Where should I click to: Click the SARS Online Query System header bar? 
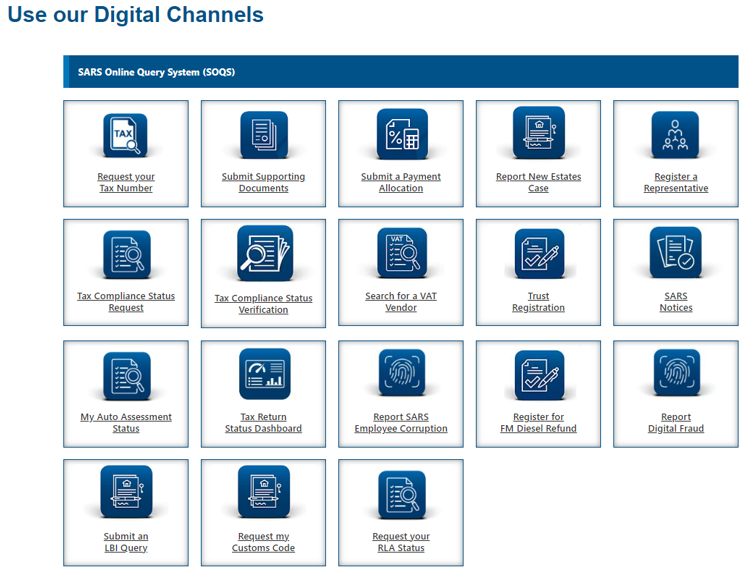coord(401,72)
